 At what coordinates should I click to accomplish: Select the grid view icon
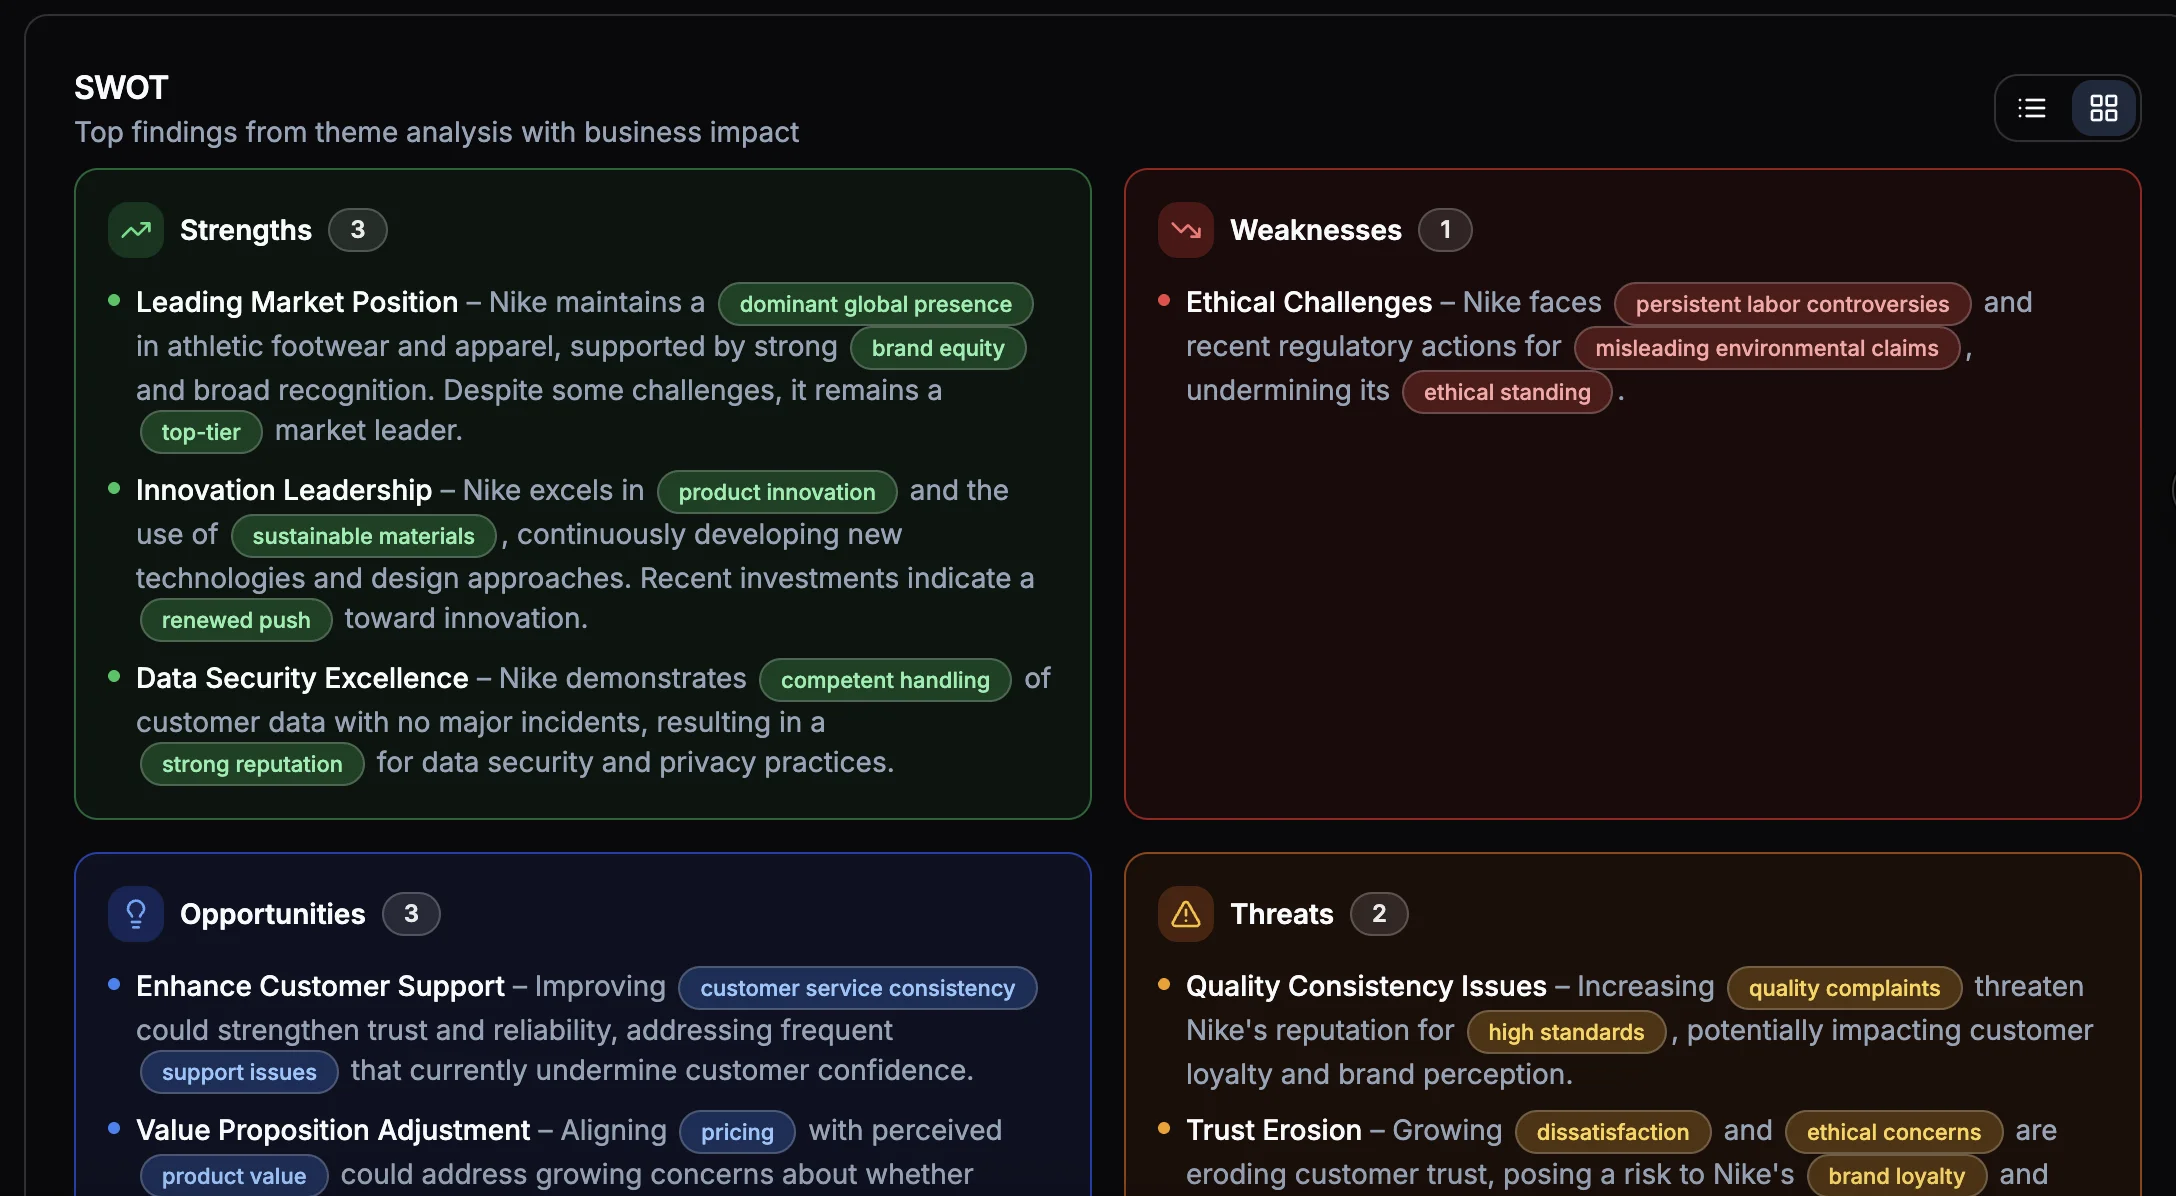2104,108
